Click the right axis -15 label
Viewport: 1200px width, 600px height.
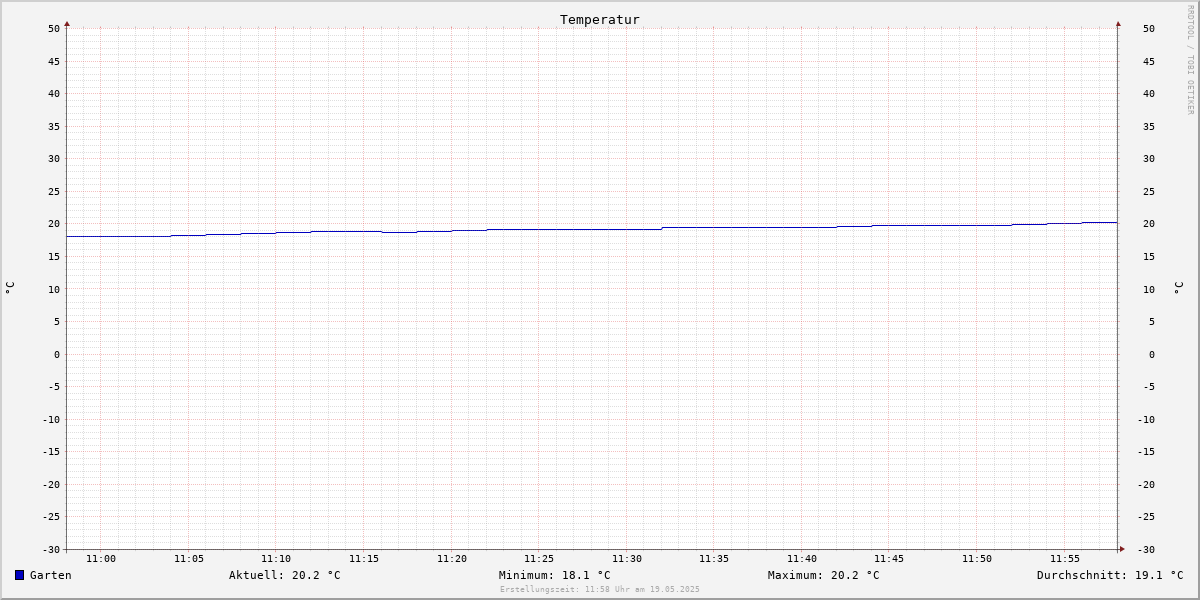pos(1146,451)
